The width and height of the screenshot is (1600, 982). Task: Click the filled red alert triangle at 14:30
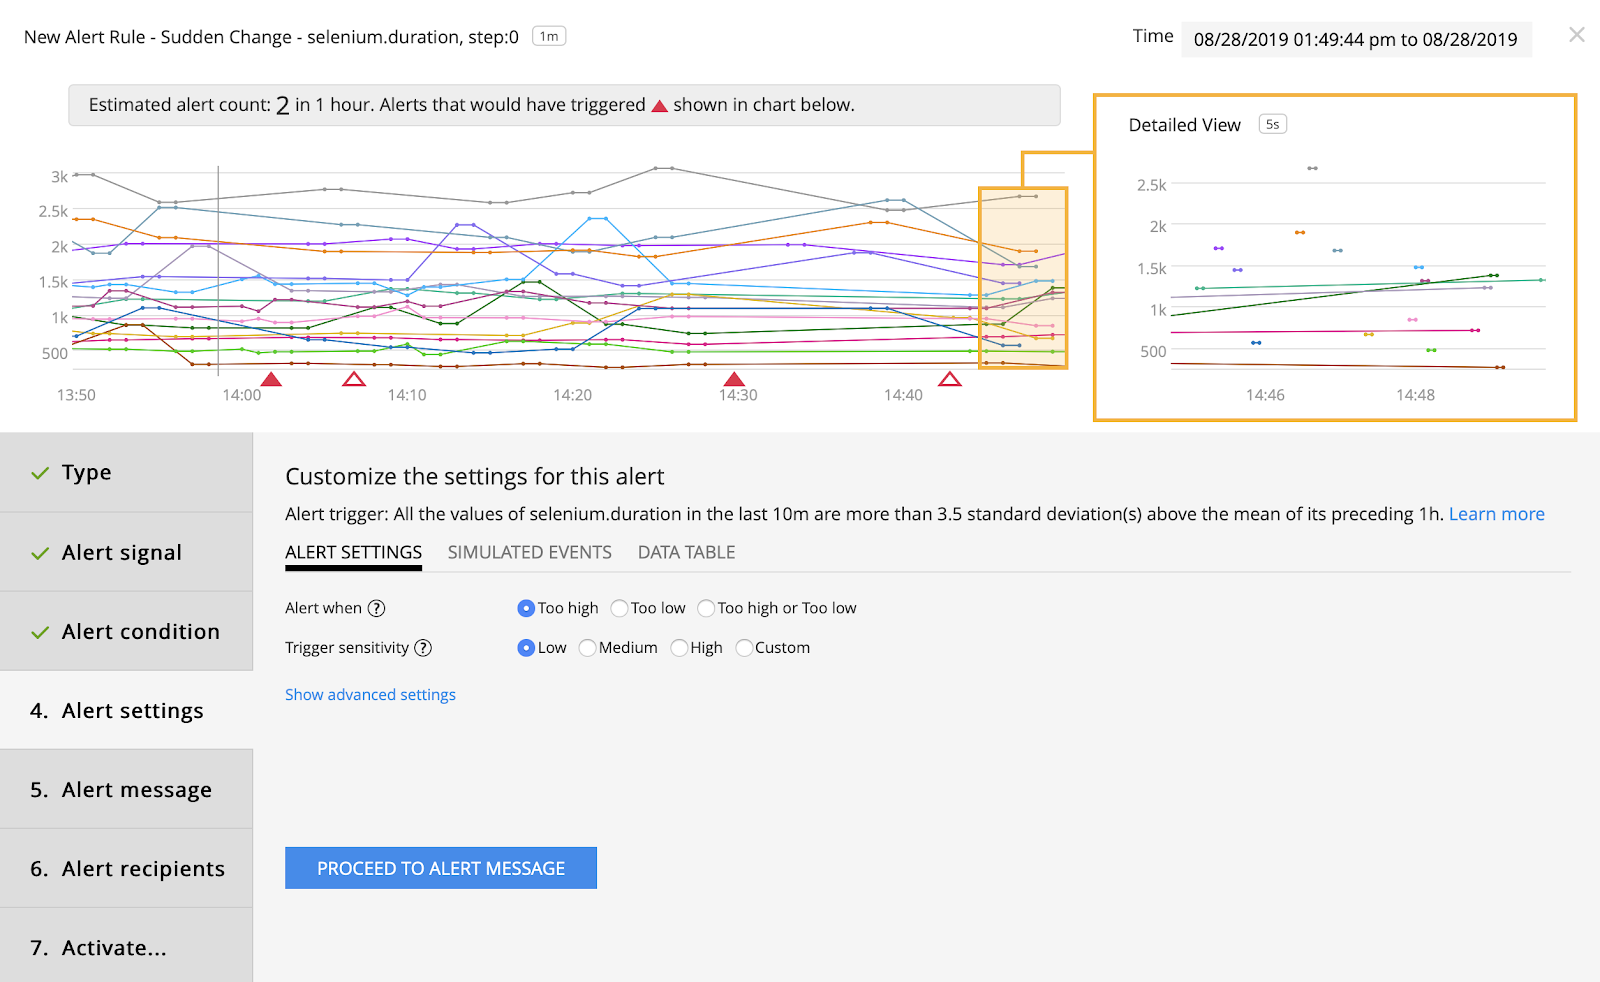(735, 379)
